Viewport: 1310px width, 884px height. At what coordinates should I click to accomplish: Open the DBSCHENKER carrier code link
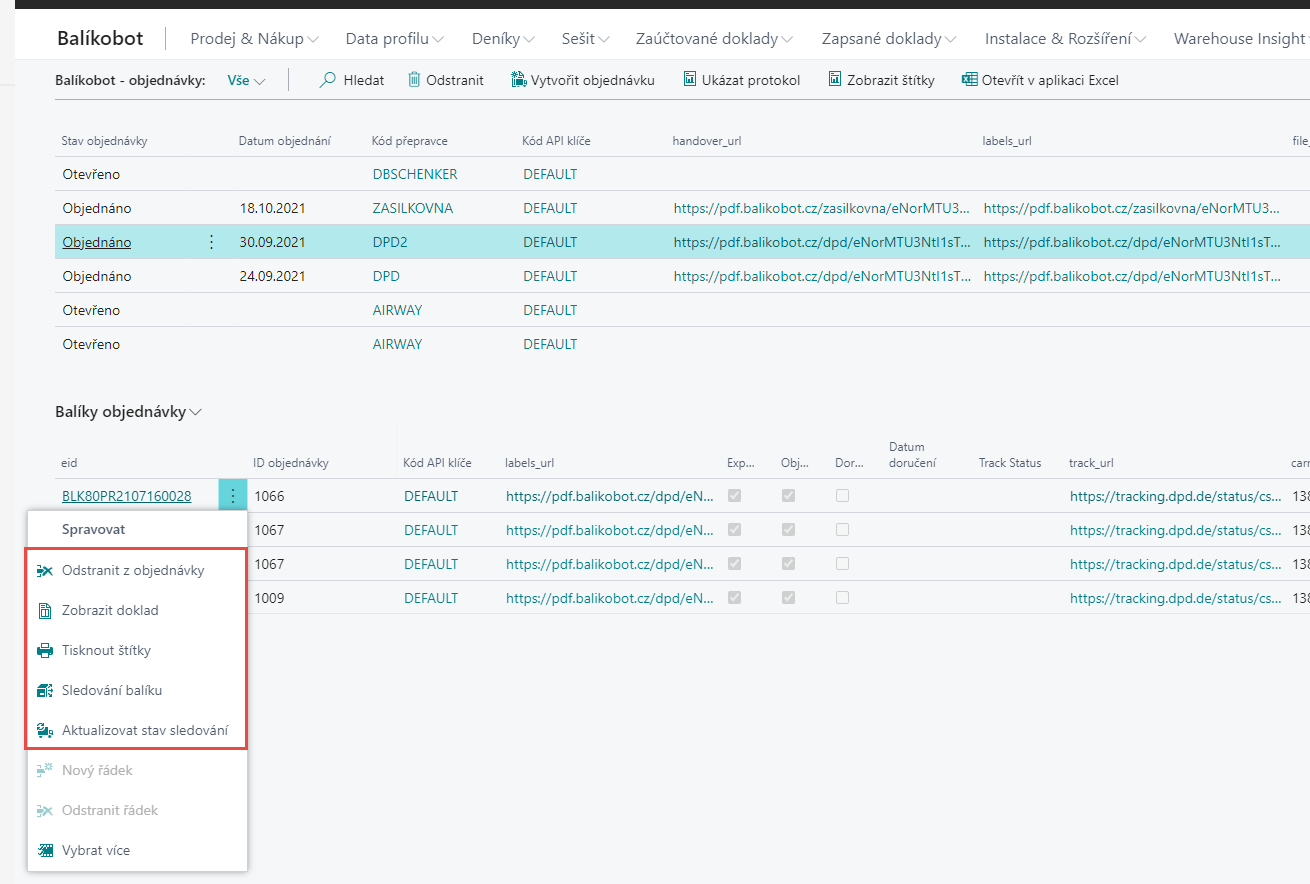pyautogui.click(x=414, y=174)
